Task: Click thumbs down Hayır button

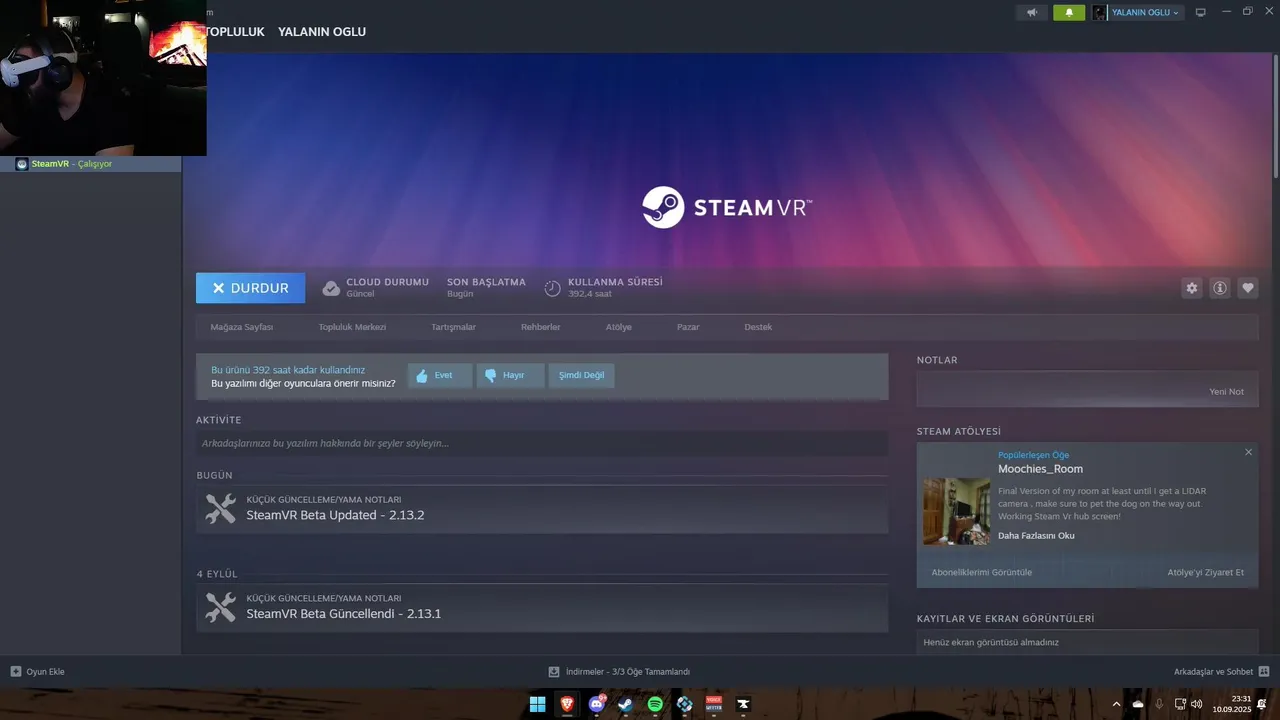Action: click(x=510, y=376)
